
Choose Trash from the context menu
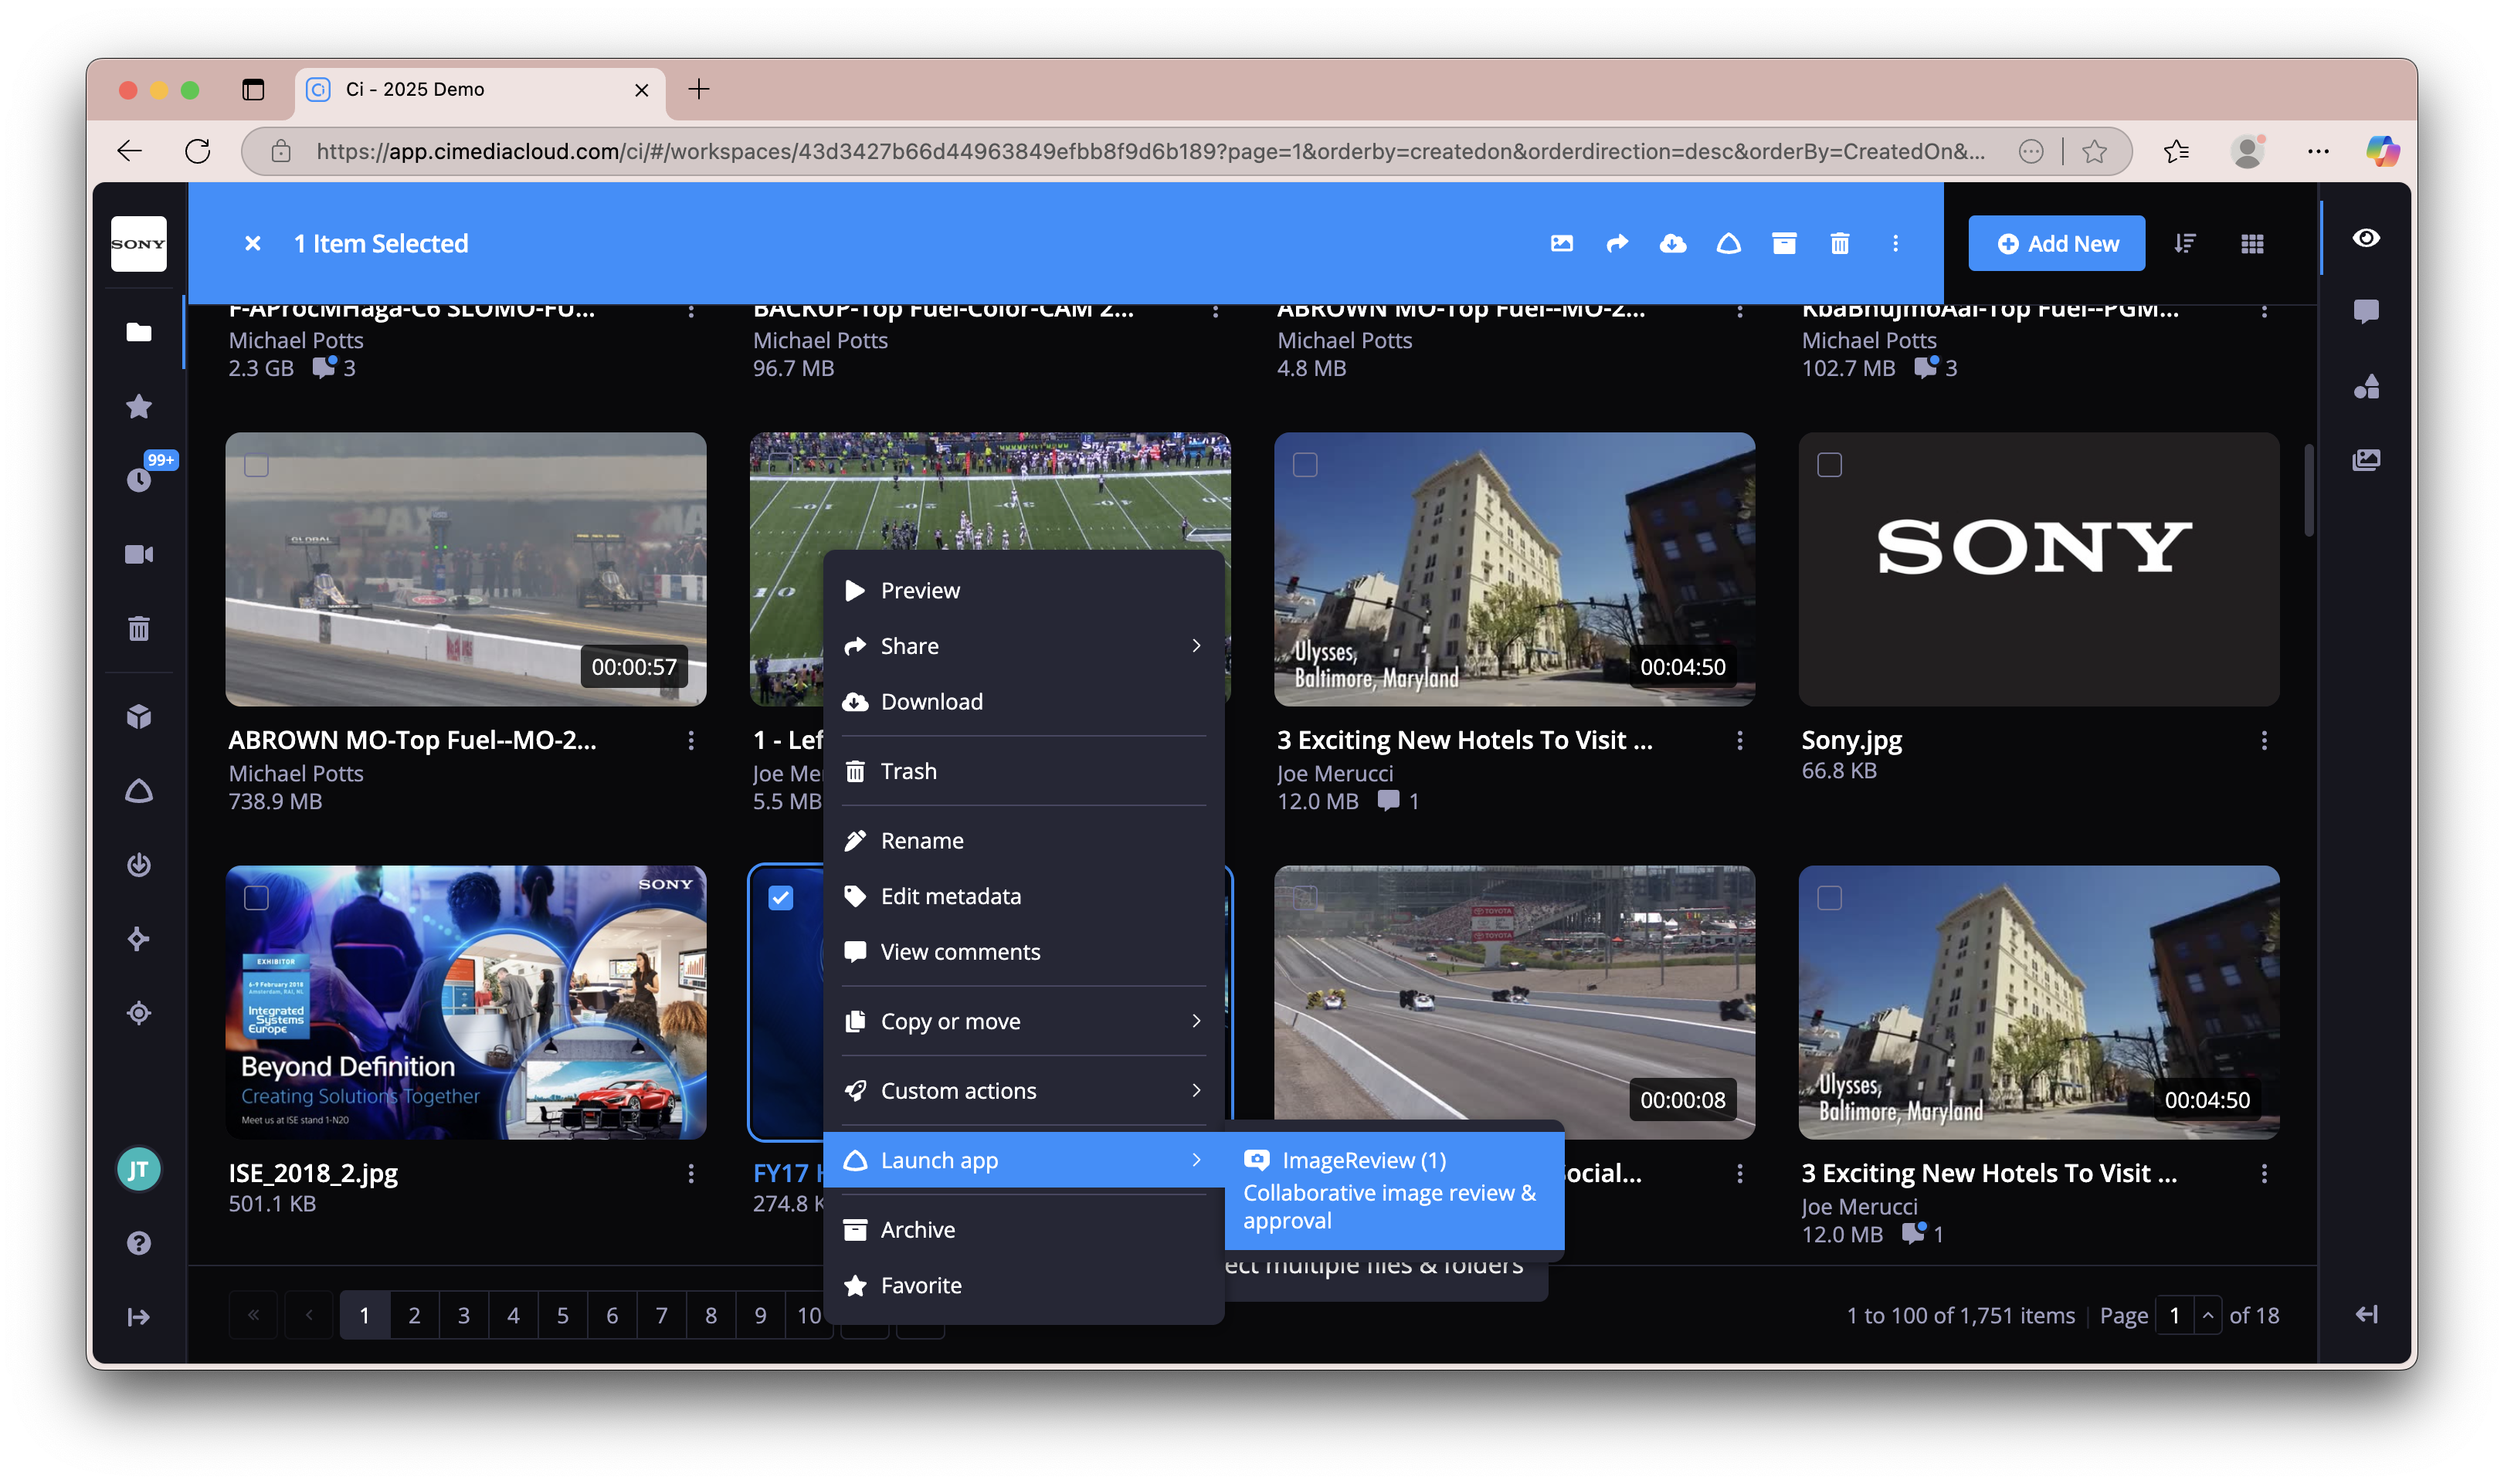tap(1024, 771)
